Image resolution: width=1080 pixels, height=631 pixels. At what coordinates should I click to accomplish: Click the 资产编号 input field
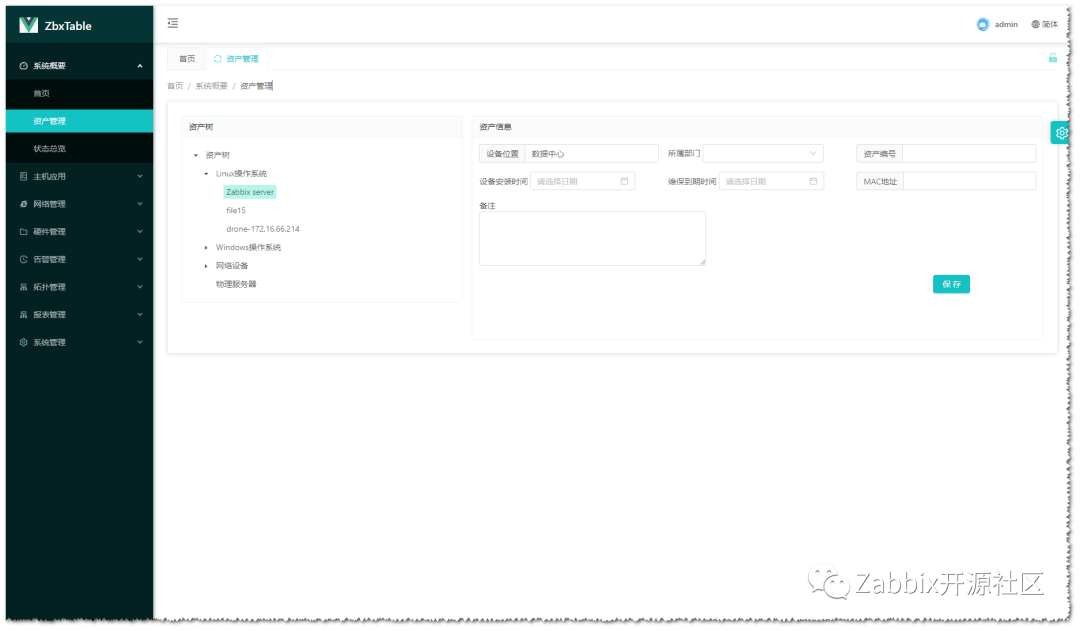click(x=968, y=154)
